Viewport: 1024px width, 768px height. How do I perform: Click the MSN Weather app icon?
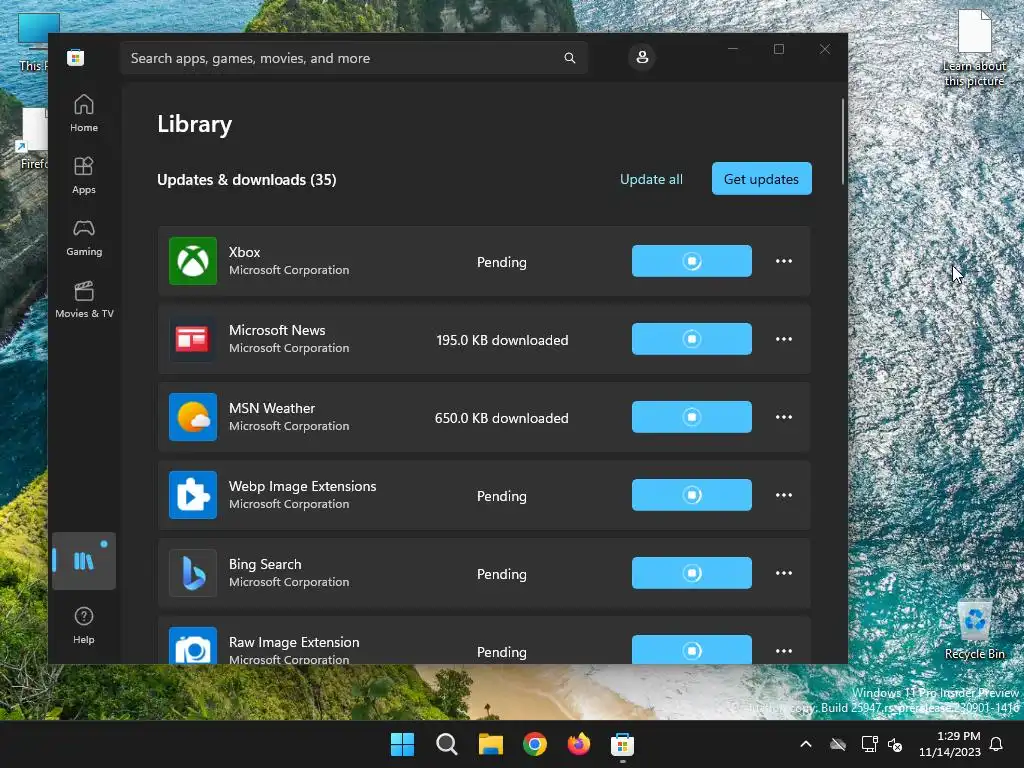(193, 417)
